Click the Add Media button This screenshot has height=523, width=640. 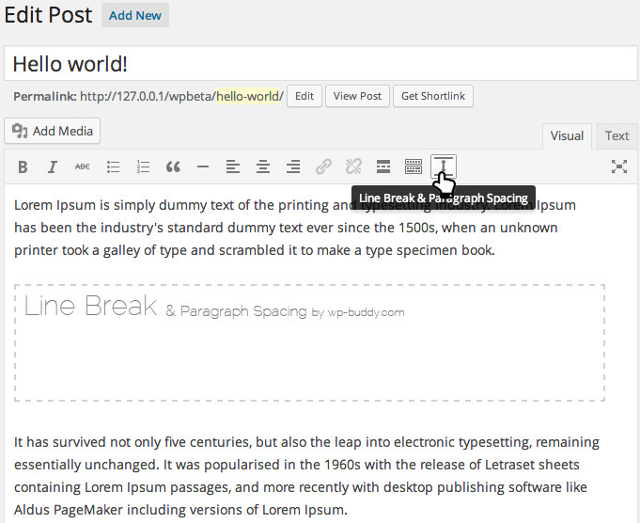[53, 131]
